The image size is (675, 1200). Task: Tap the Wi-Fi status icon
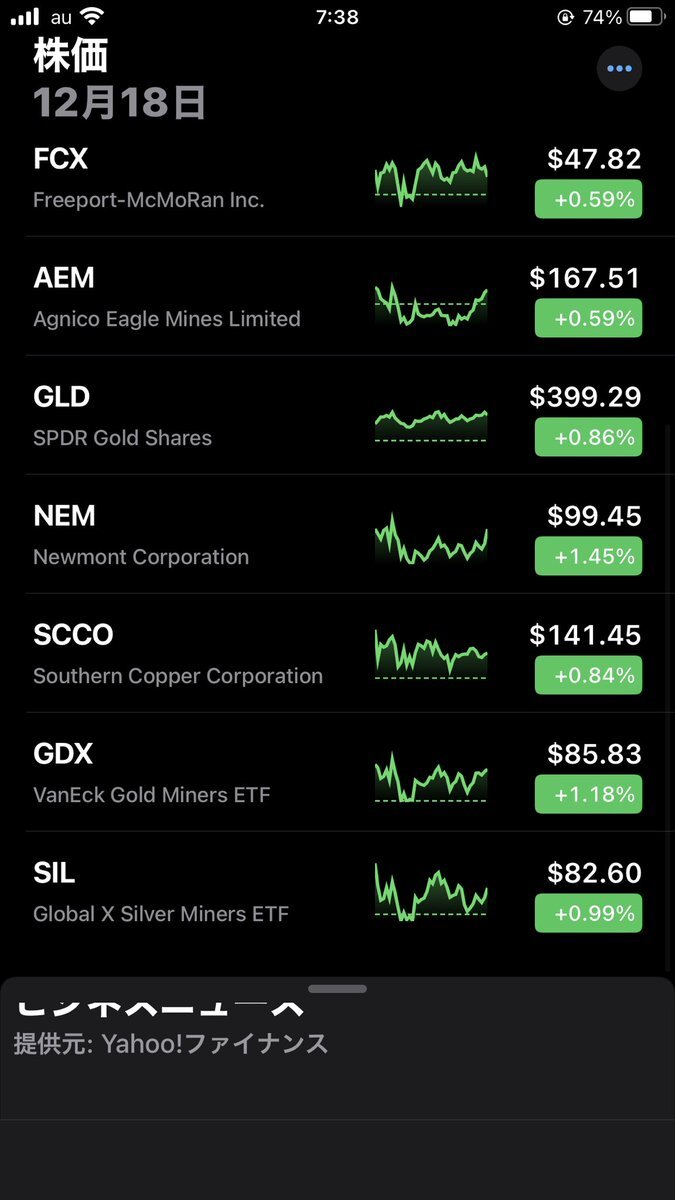click(93, 17)
